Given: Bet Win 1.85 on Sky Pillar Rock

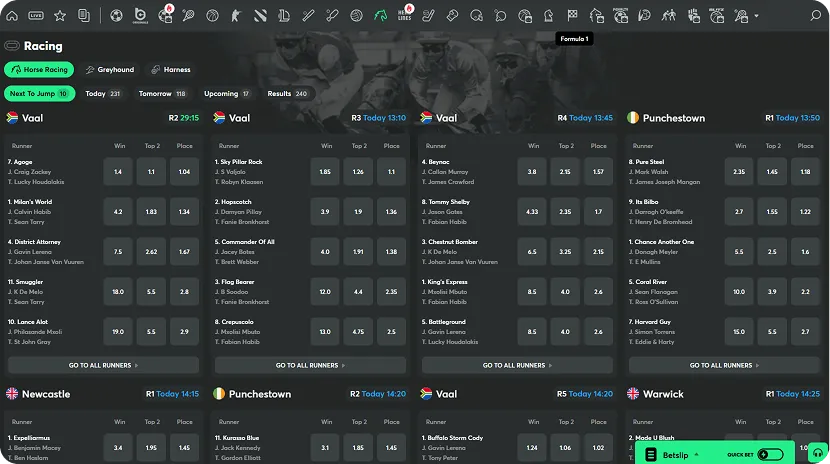Looking at the screenshot, I should pos(325,171).
